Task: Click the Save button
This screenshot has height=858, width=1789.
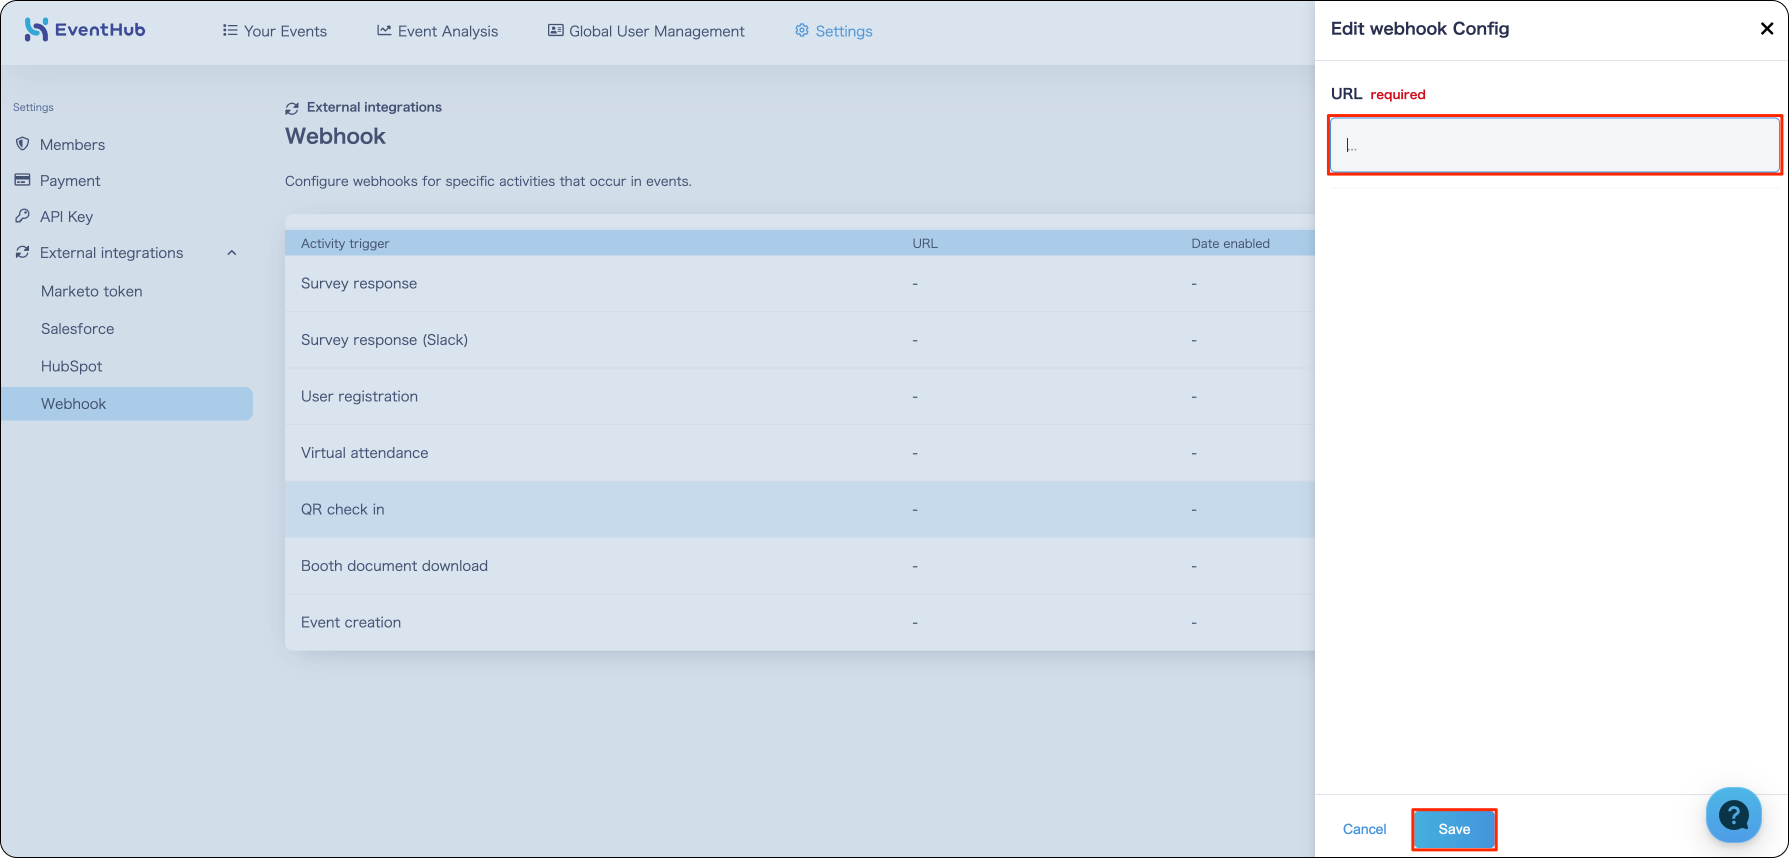Action: [x=1454, y=829]
